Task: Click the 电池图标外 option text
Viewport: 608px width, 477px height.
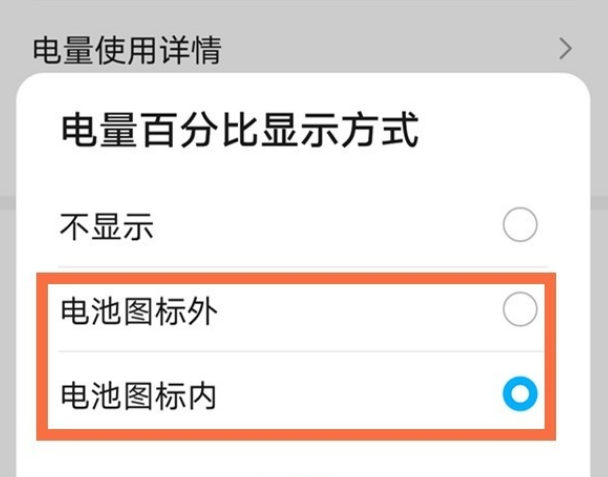Action: (139, 312)
